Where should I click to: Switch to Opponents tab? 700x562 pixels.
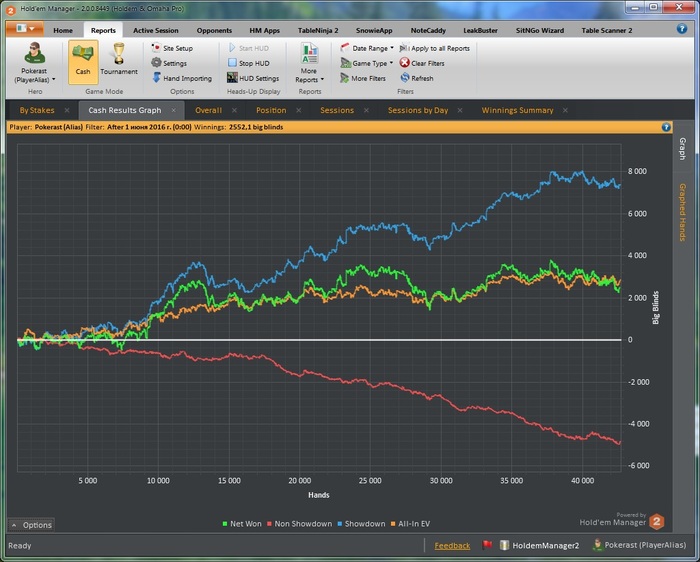click(x=214, y=30)
